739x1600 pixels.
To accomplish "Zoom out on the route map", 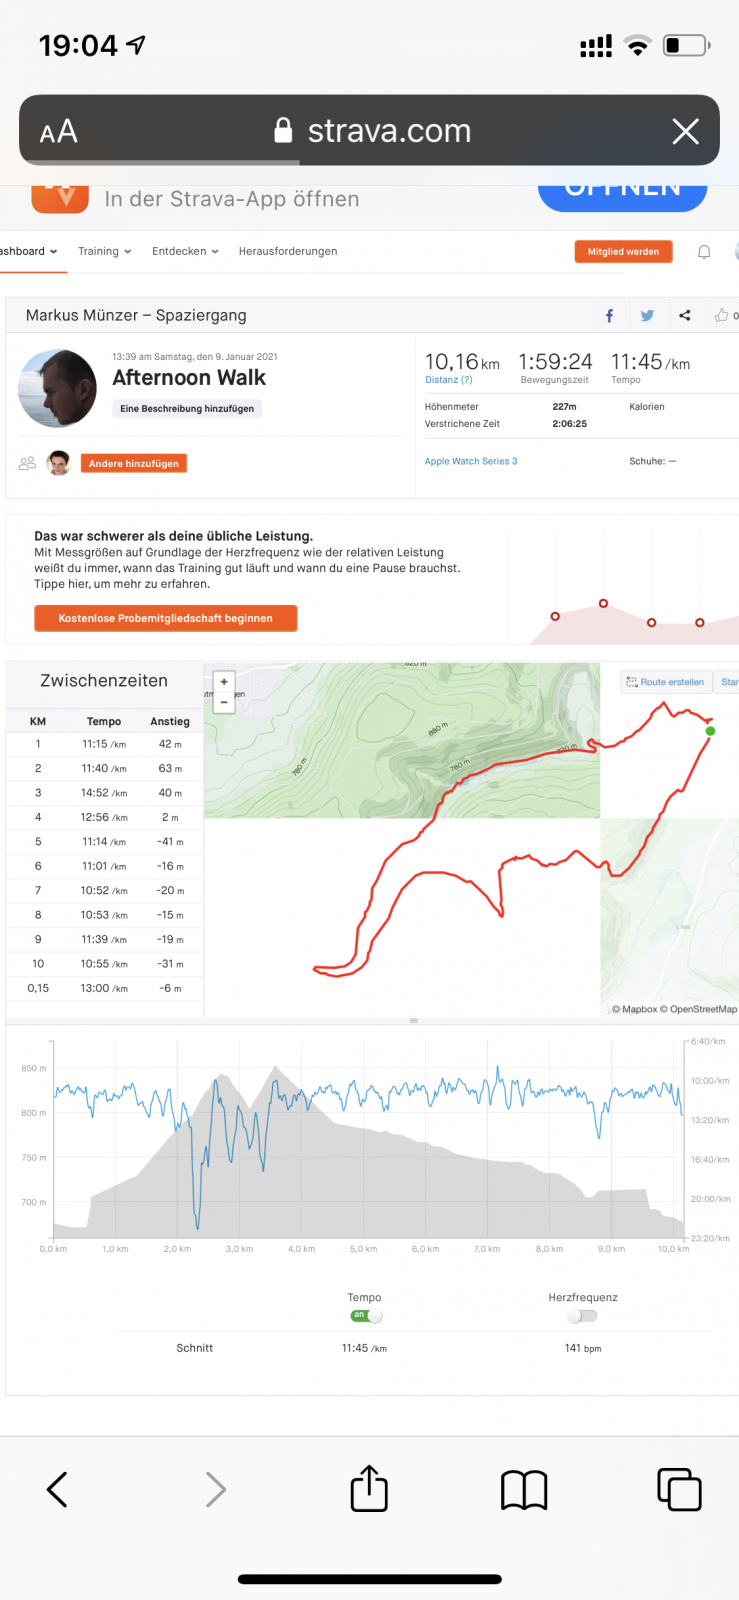I will [x=224, y=703].
